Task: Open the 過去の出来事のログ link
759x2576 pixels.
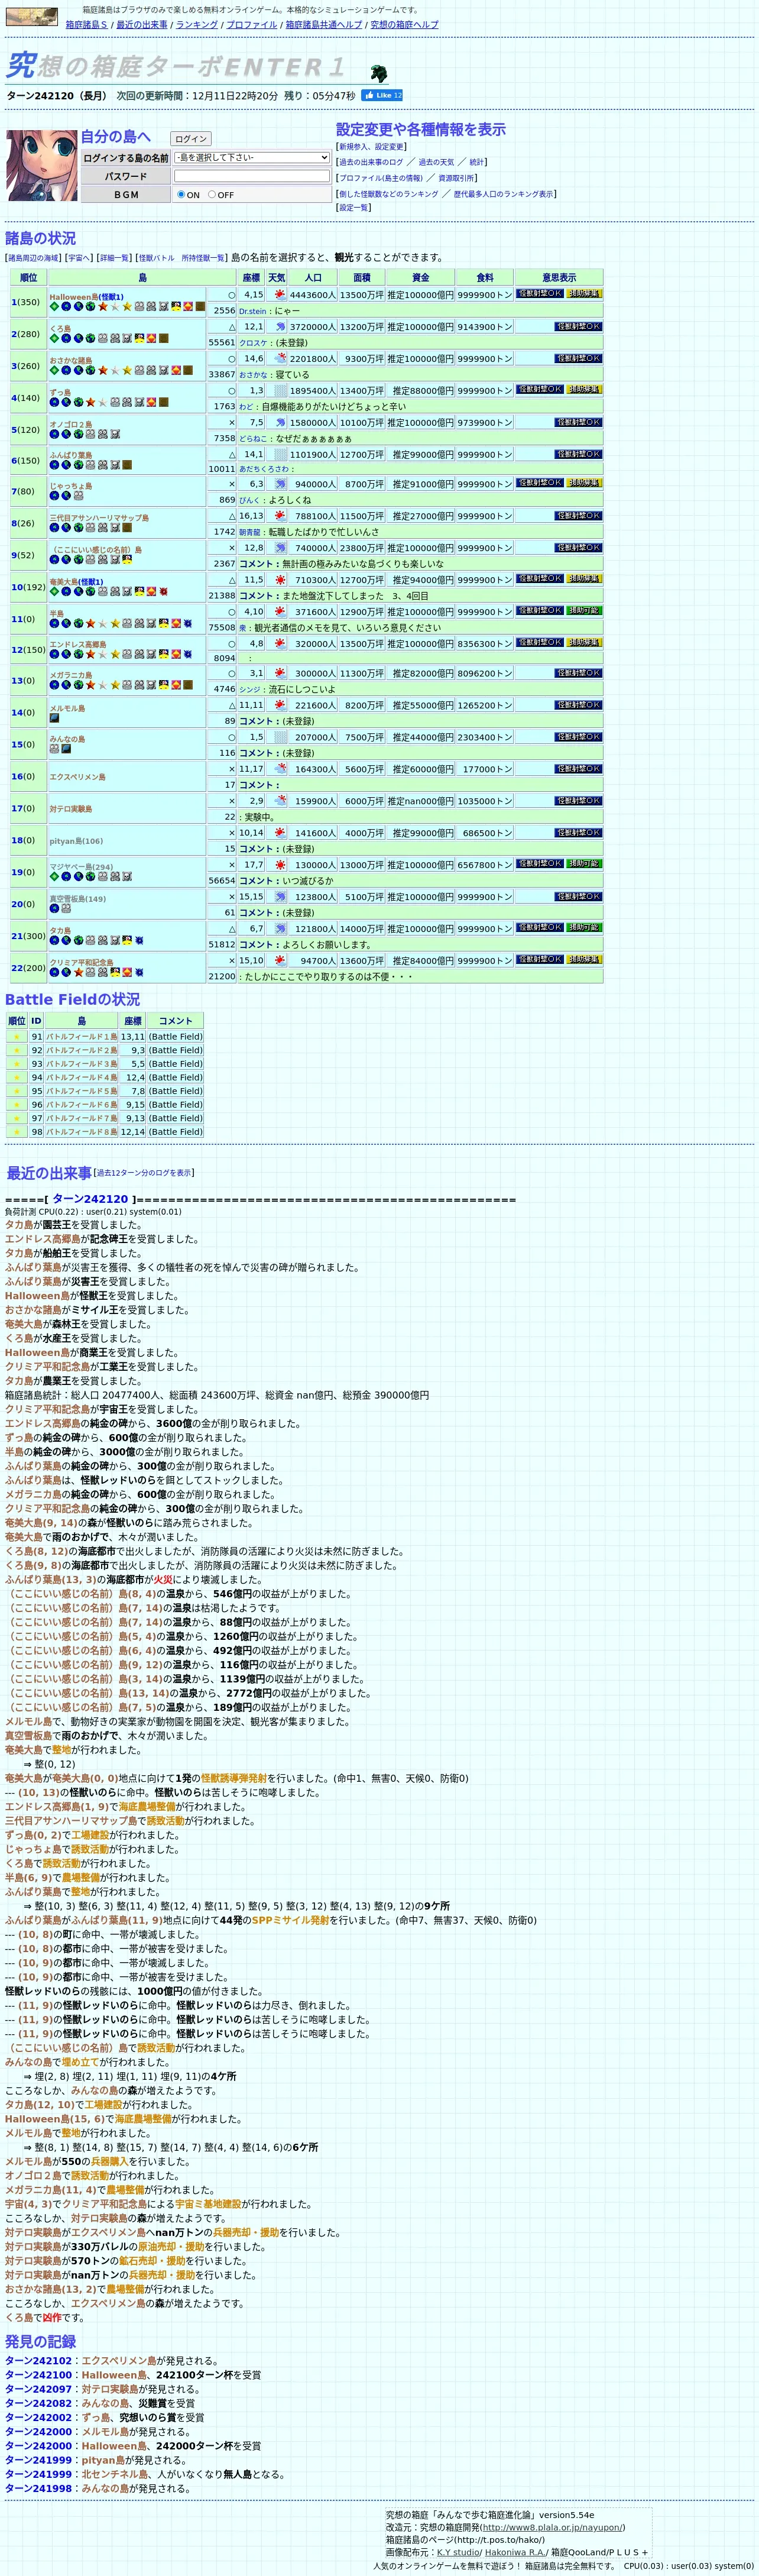Action: click(371, 162)
